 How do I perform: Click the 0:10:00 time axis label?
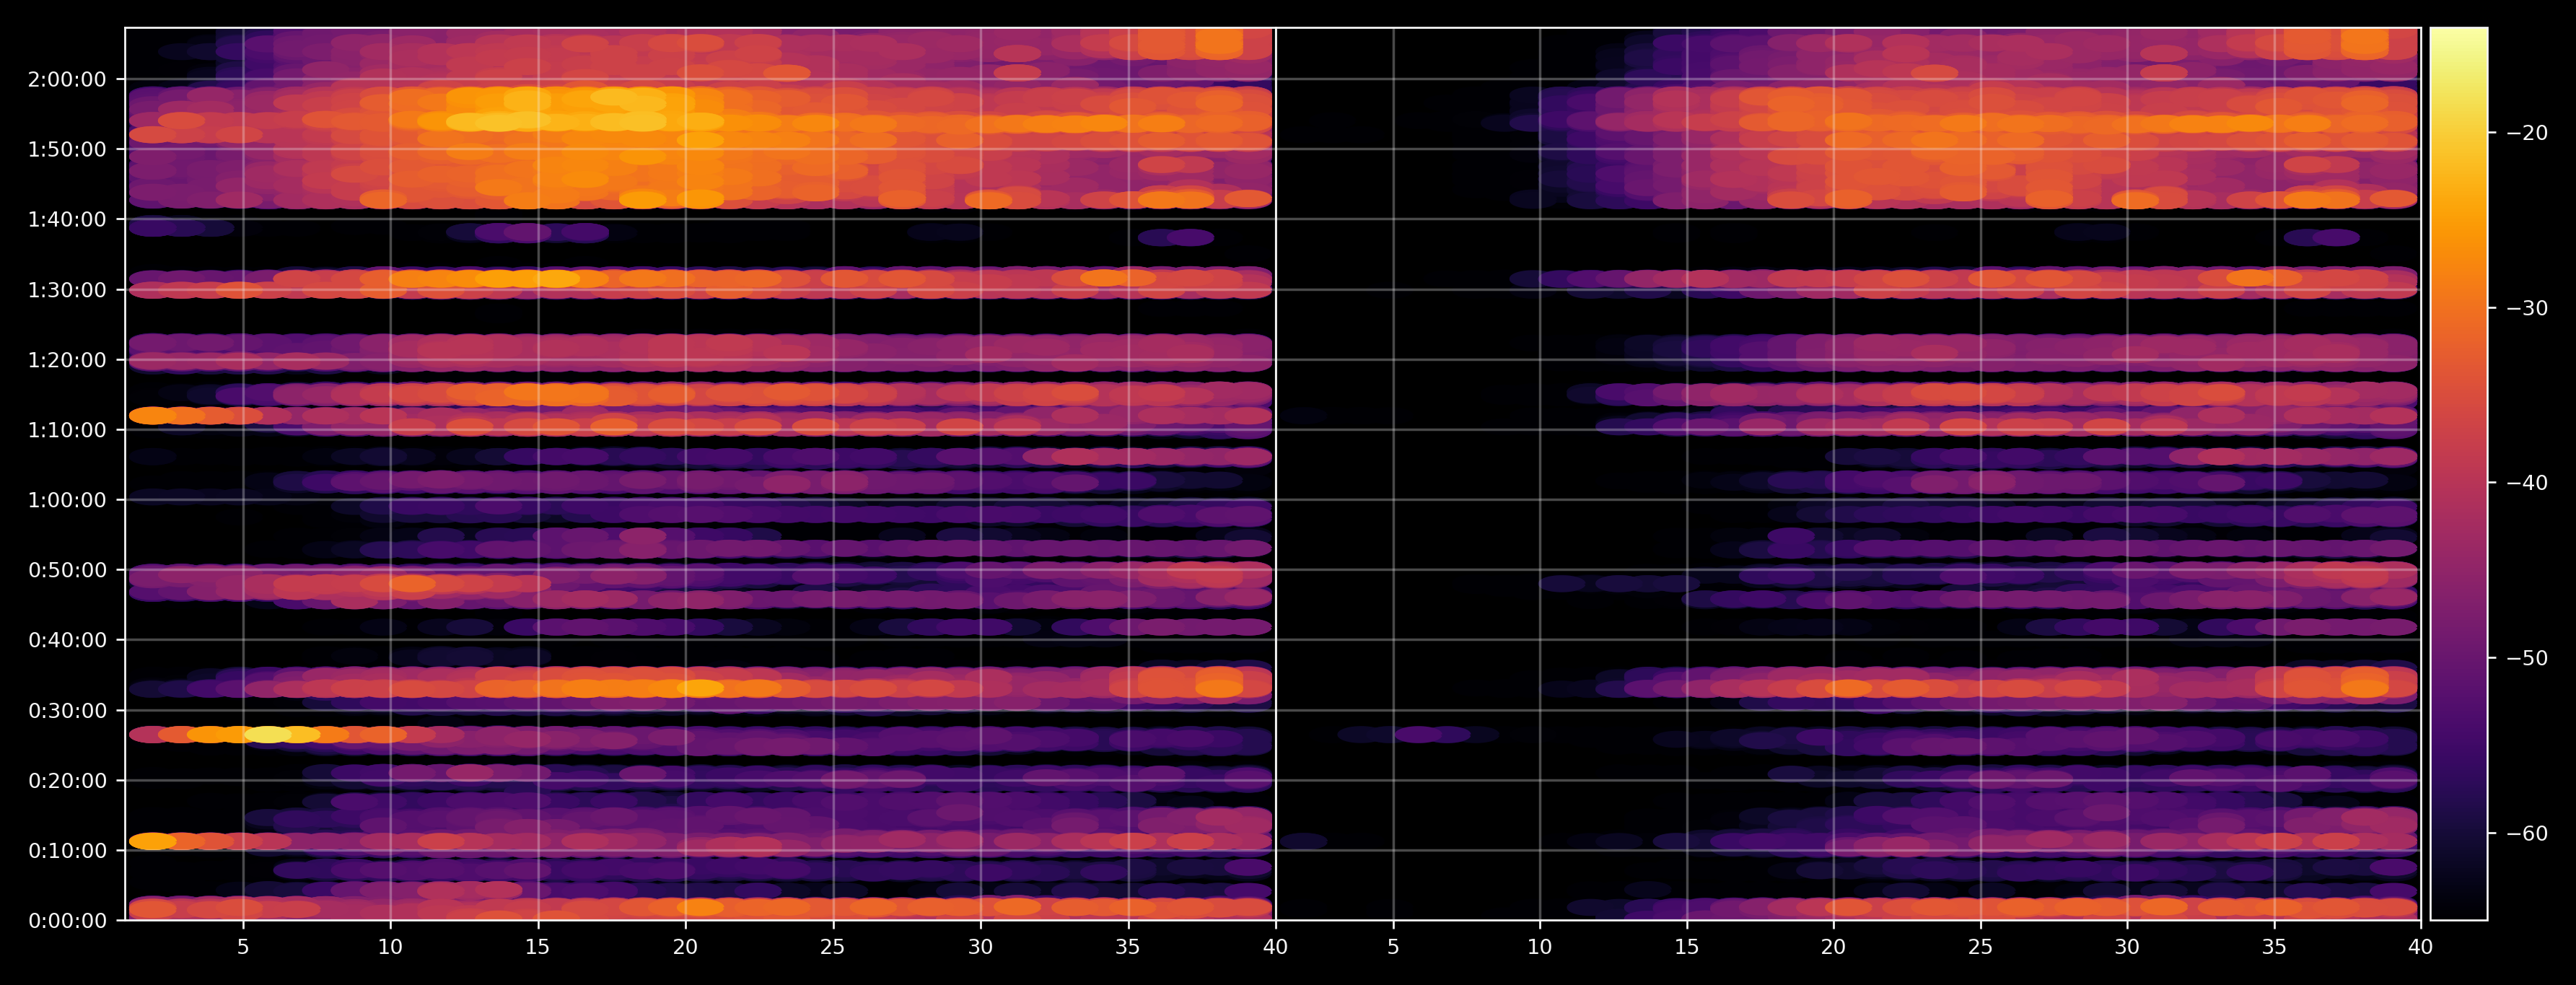(x=67, y=851)
